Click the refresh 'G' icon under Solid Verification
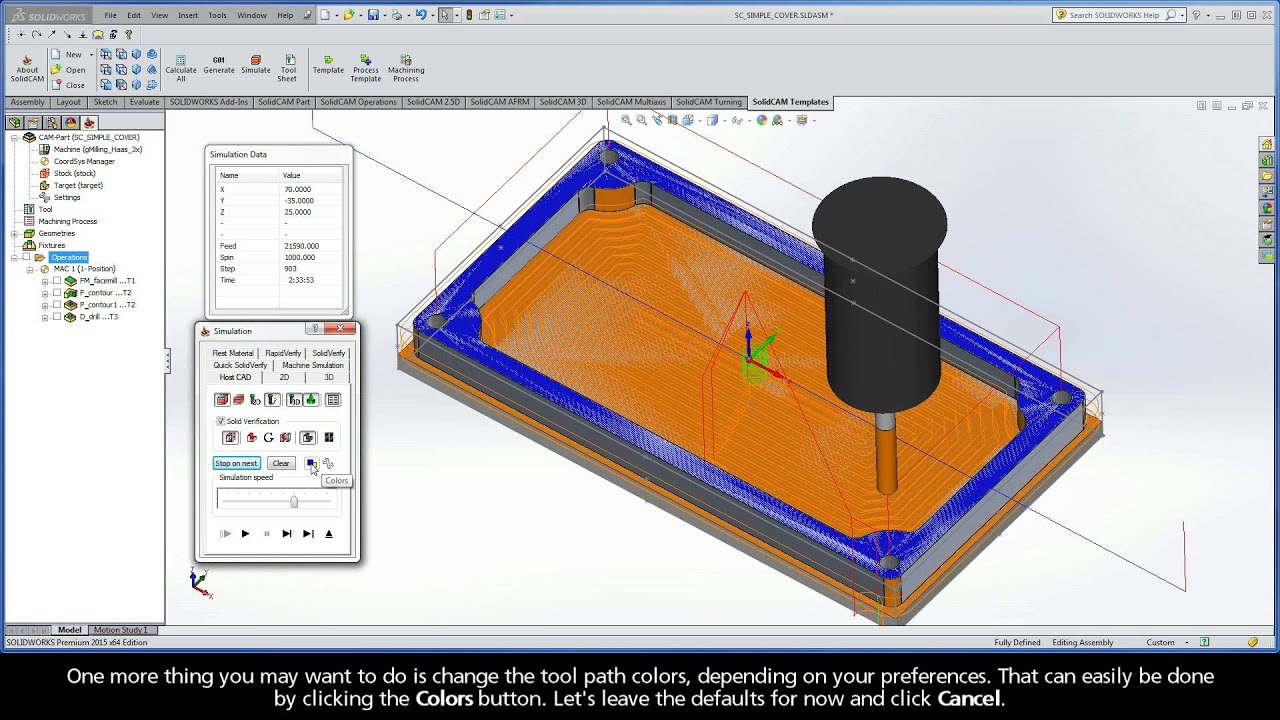 (x=268, y=438)
